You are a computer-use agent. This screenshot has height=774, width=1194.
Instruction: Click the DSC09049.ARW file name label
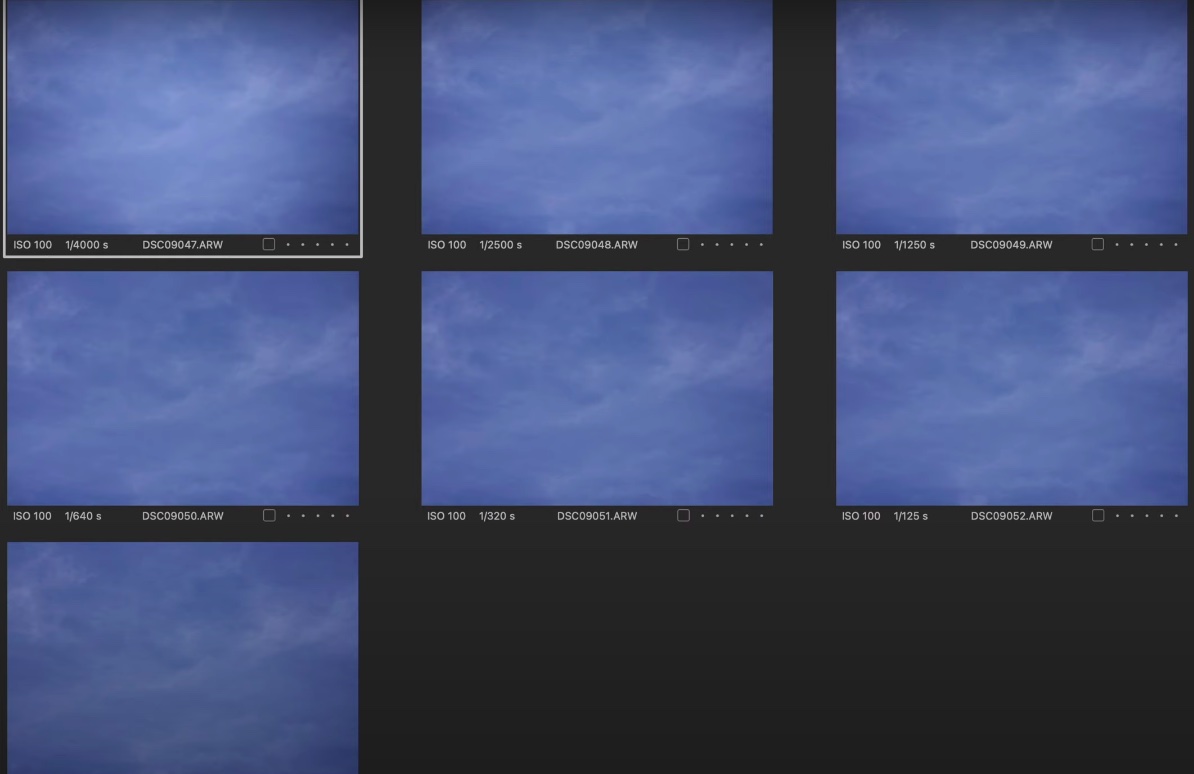point(1011,245)
